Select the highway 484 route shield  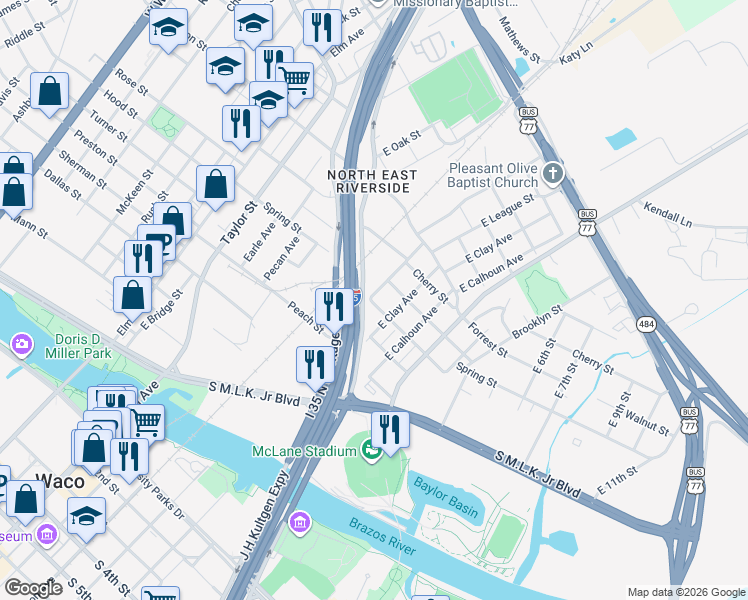pyautogui.click(x=646, y=325)
